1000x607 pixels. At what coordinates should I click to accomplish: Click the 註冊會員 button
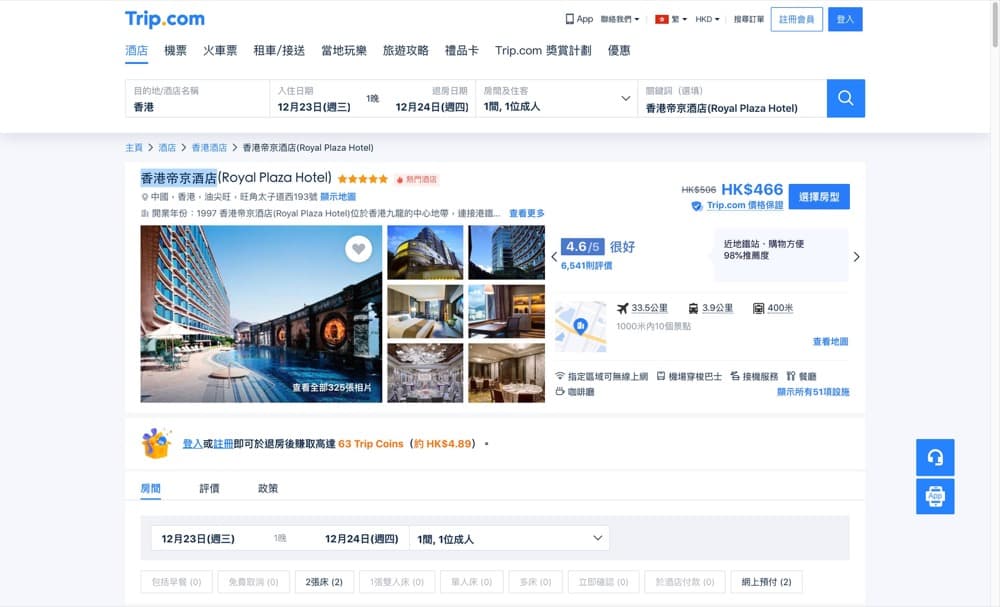[797, 19]
